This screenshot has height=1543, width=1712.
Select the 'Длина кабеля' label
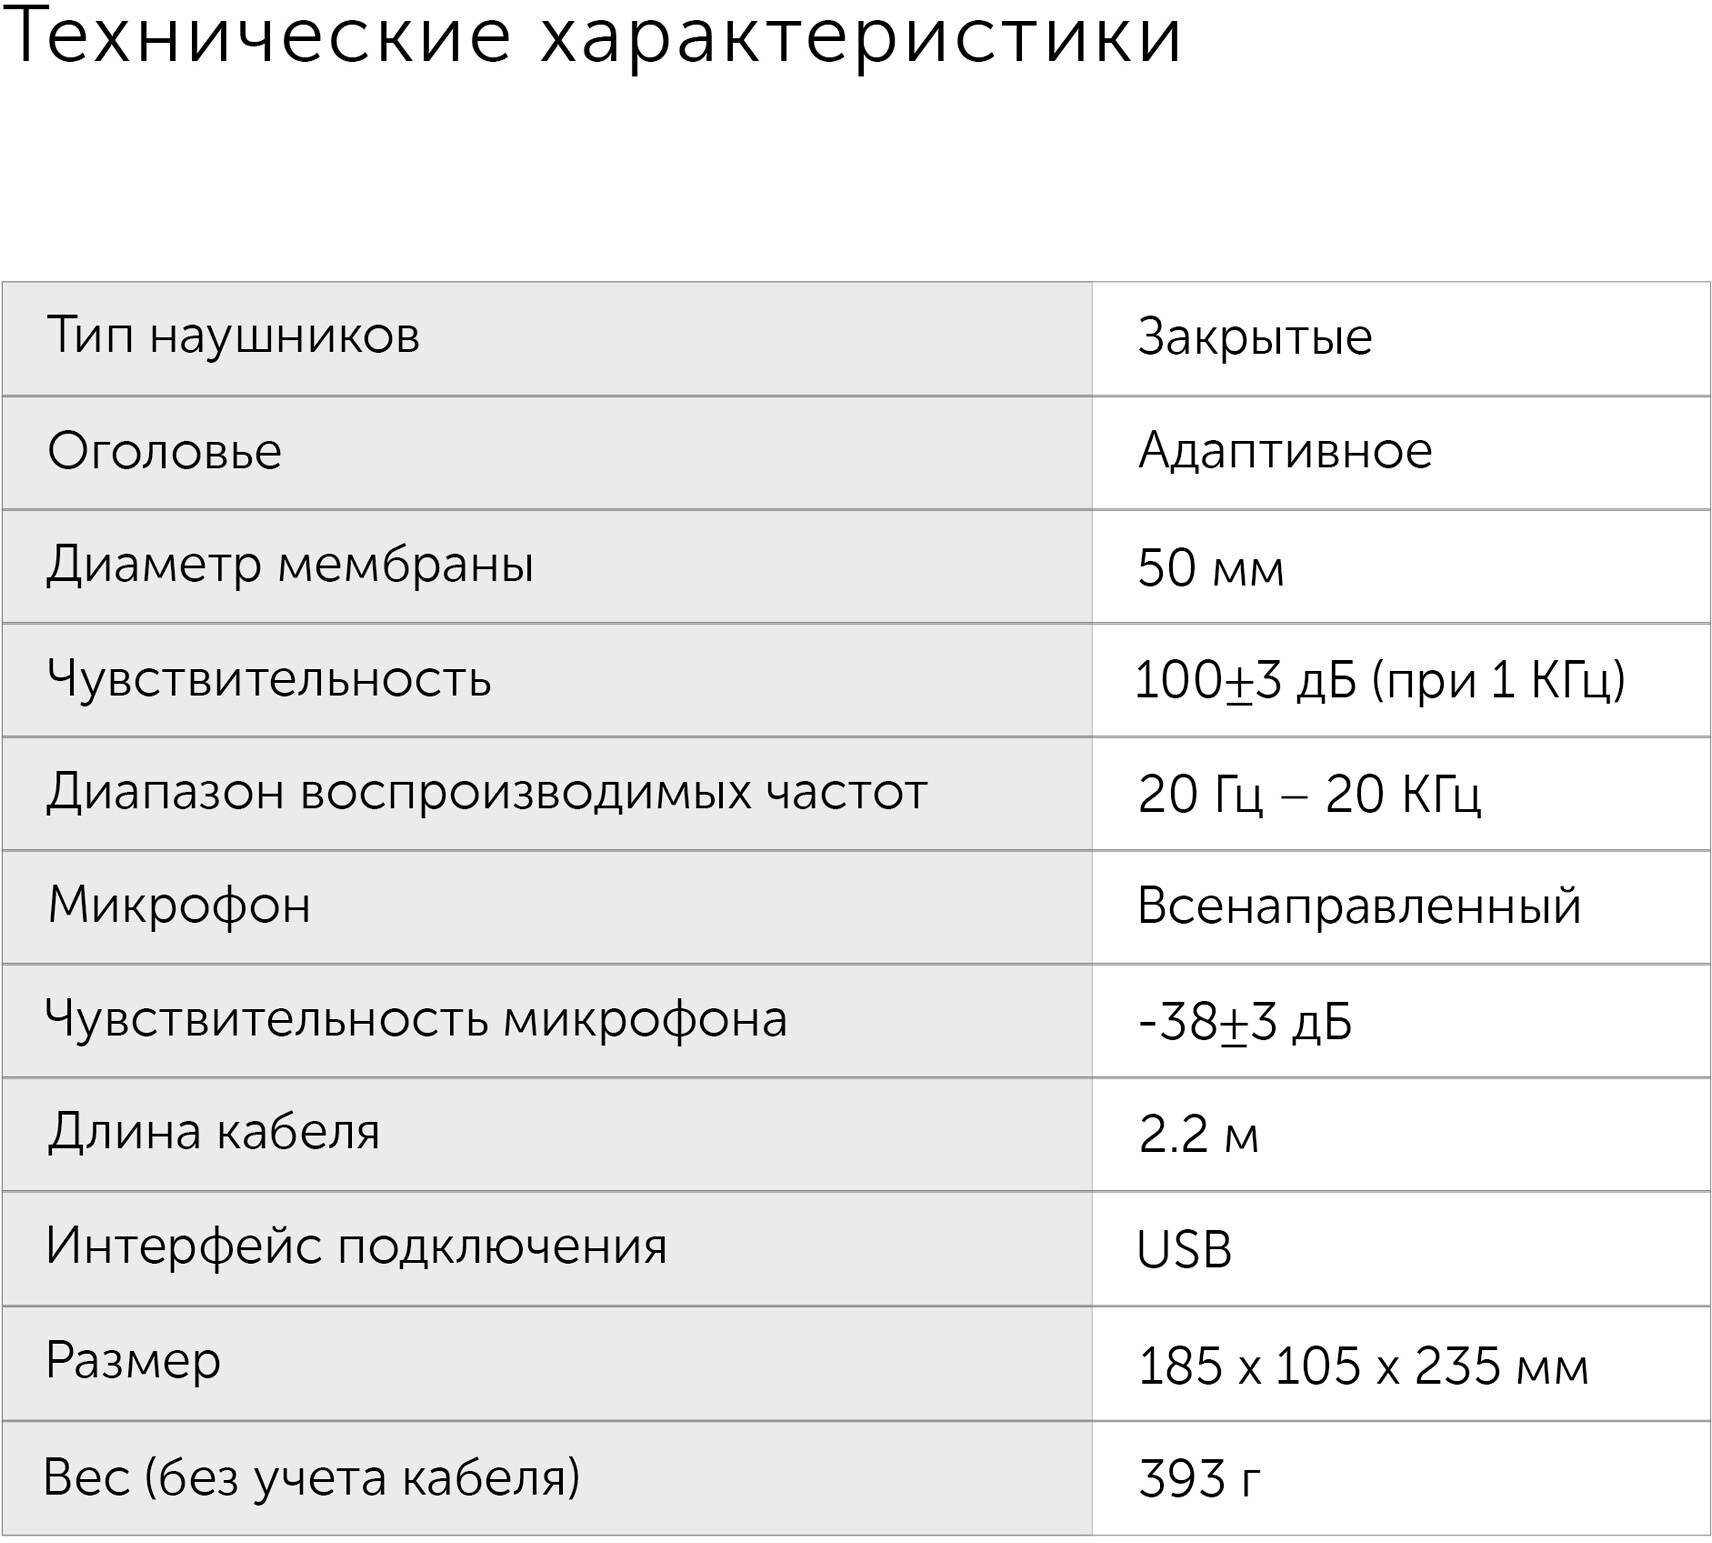(x=213, y=1134)
